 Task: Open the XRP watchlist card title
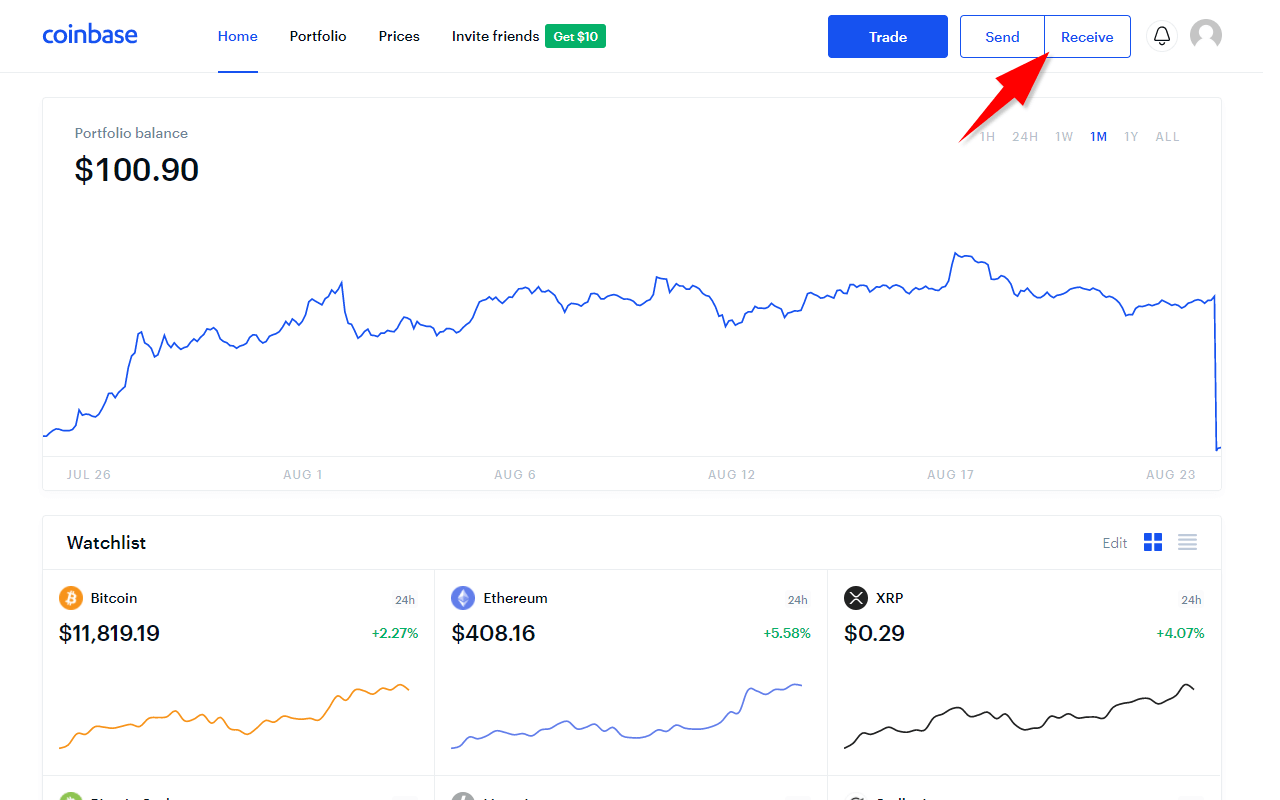pos(890,598)
